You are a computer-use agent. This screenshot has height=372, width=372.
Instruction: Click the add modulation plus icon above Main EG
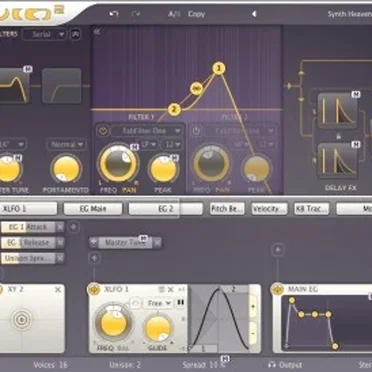pos(278,250)
